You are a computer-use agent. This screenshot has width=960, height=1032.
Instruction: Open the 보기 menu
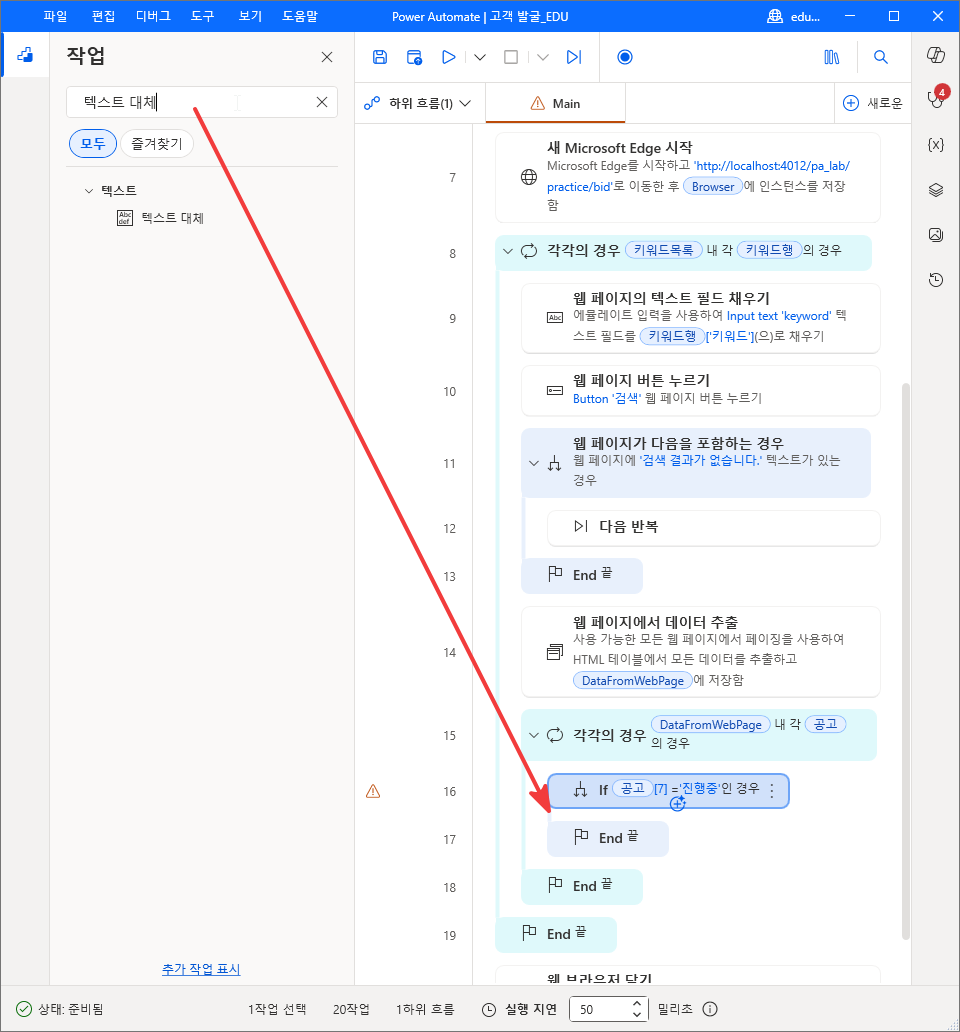coord(250,16)
